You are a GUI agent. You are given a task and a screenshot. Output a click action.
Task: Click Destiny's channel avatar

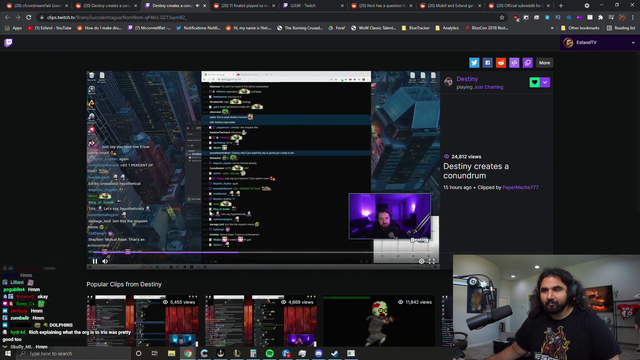[448, 82]
